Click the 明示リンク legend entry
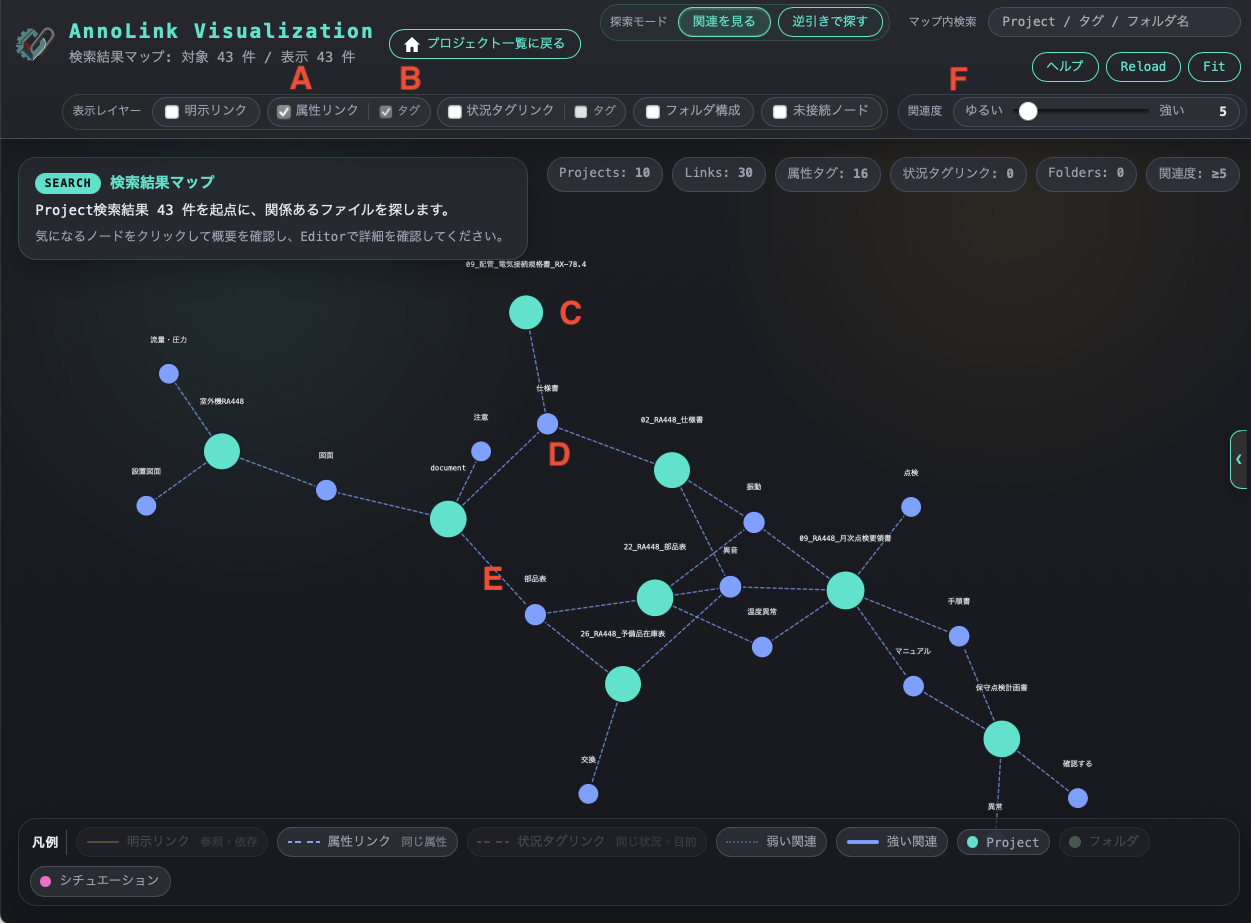The width and height of the screenshot is (1251, 923). [x=172, y=842]
